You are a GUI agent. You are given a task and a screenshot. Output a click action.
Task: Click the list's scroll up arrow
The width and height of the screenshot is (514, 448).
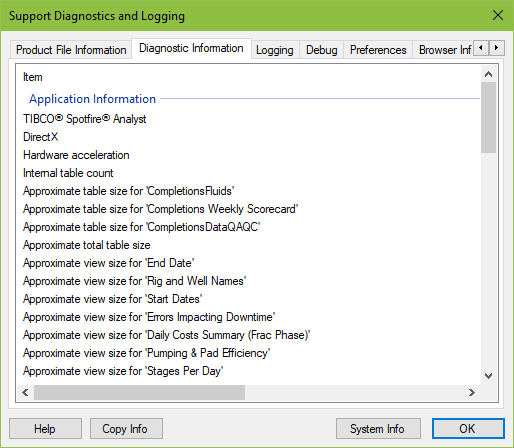click(x=488, y=74)
